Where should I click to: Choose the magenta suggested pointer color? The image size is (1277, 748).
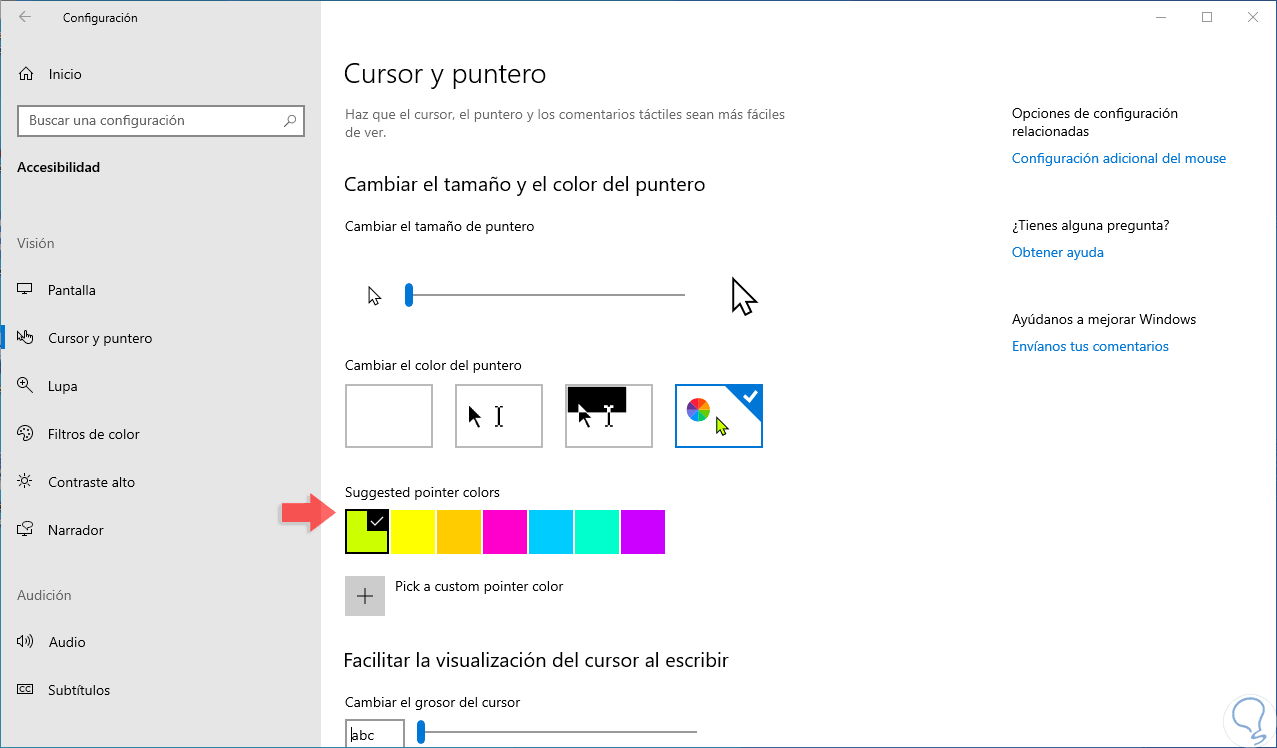click(x=505, y=531)
